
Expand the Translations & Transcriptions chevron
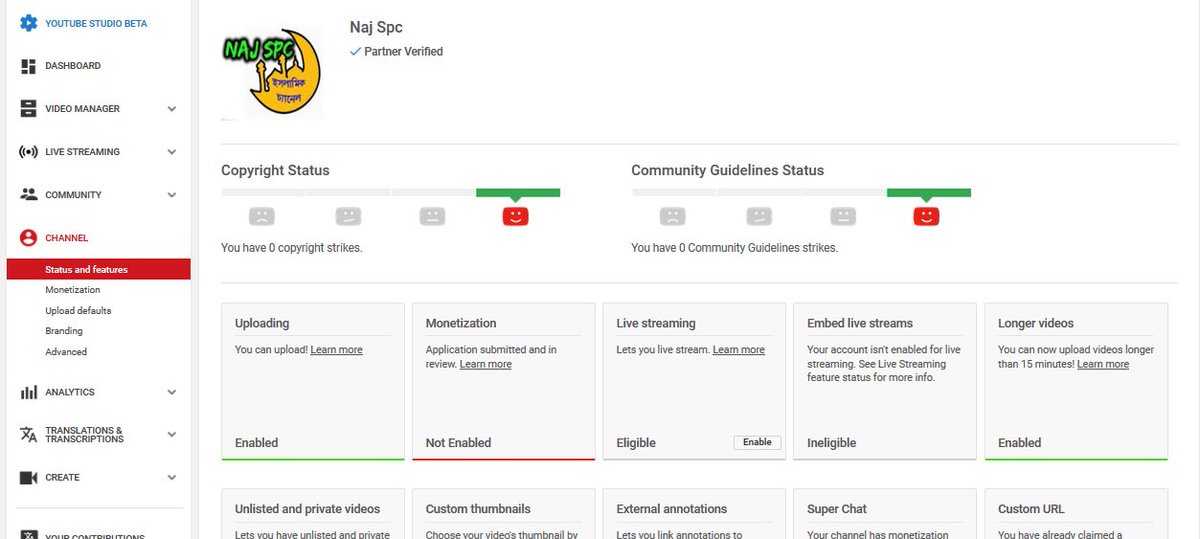tap(172, 435)
